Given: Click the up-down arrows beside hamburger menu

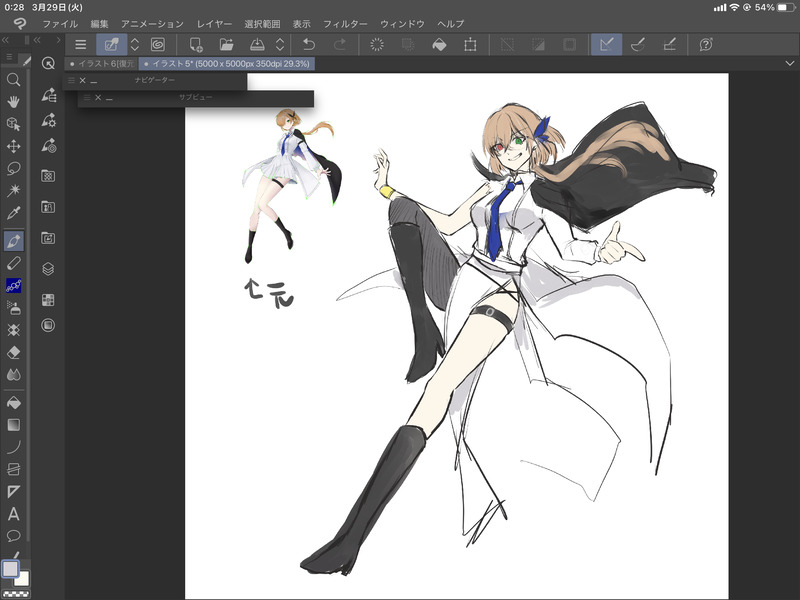Looking at the screenshot, I should tap(135, 45).
